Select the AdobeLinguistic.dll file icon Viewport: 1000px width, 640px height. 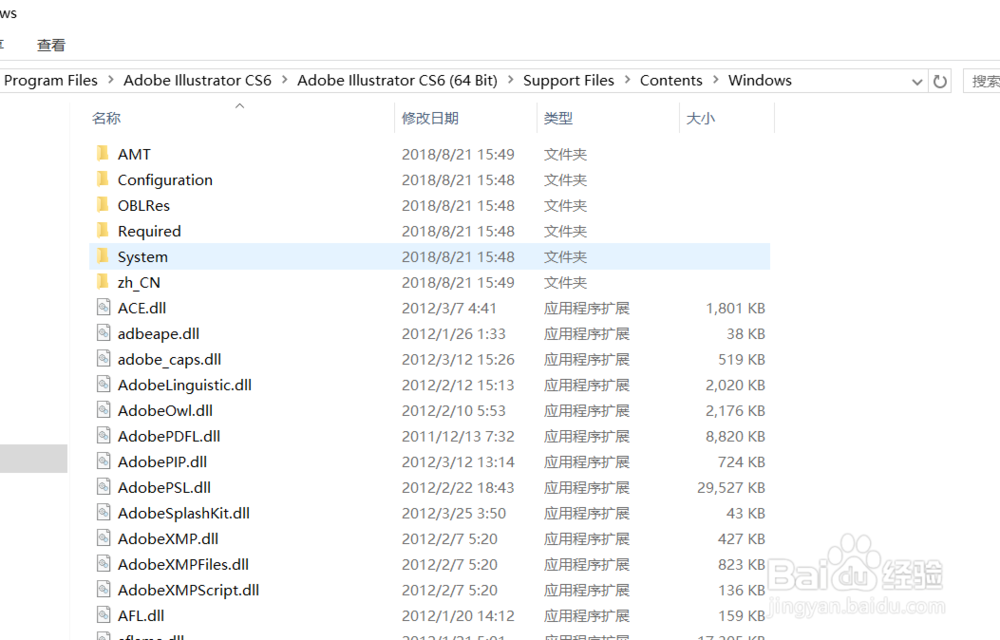pos(103,384)
